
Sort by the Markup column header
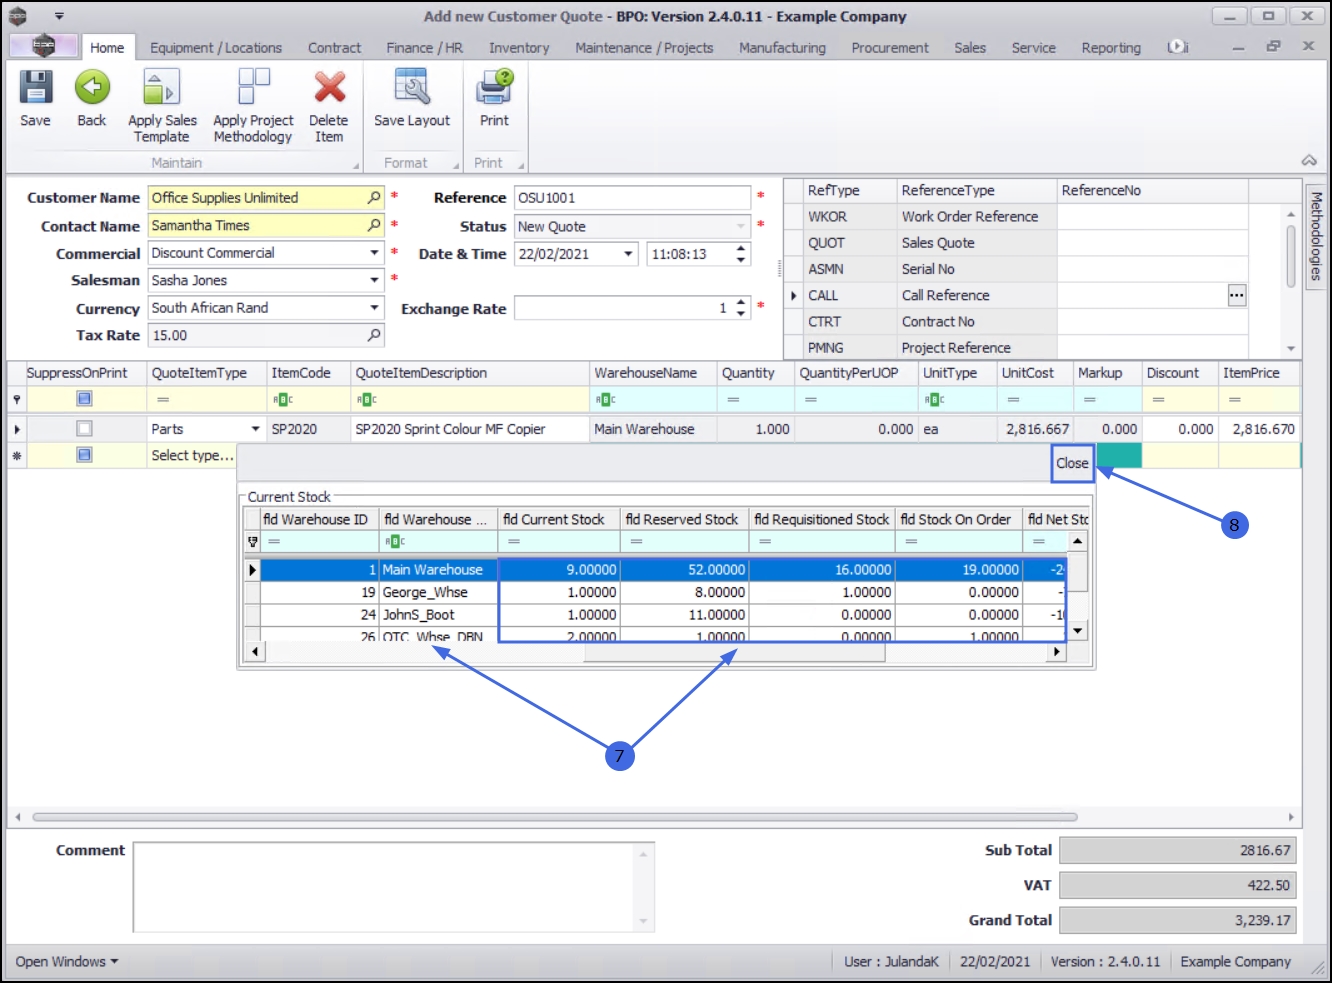click(x=1107, y=373)
